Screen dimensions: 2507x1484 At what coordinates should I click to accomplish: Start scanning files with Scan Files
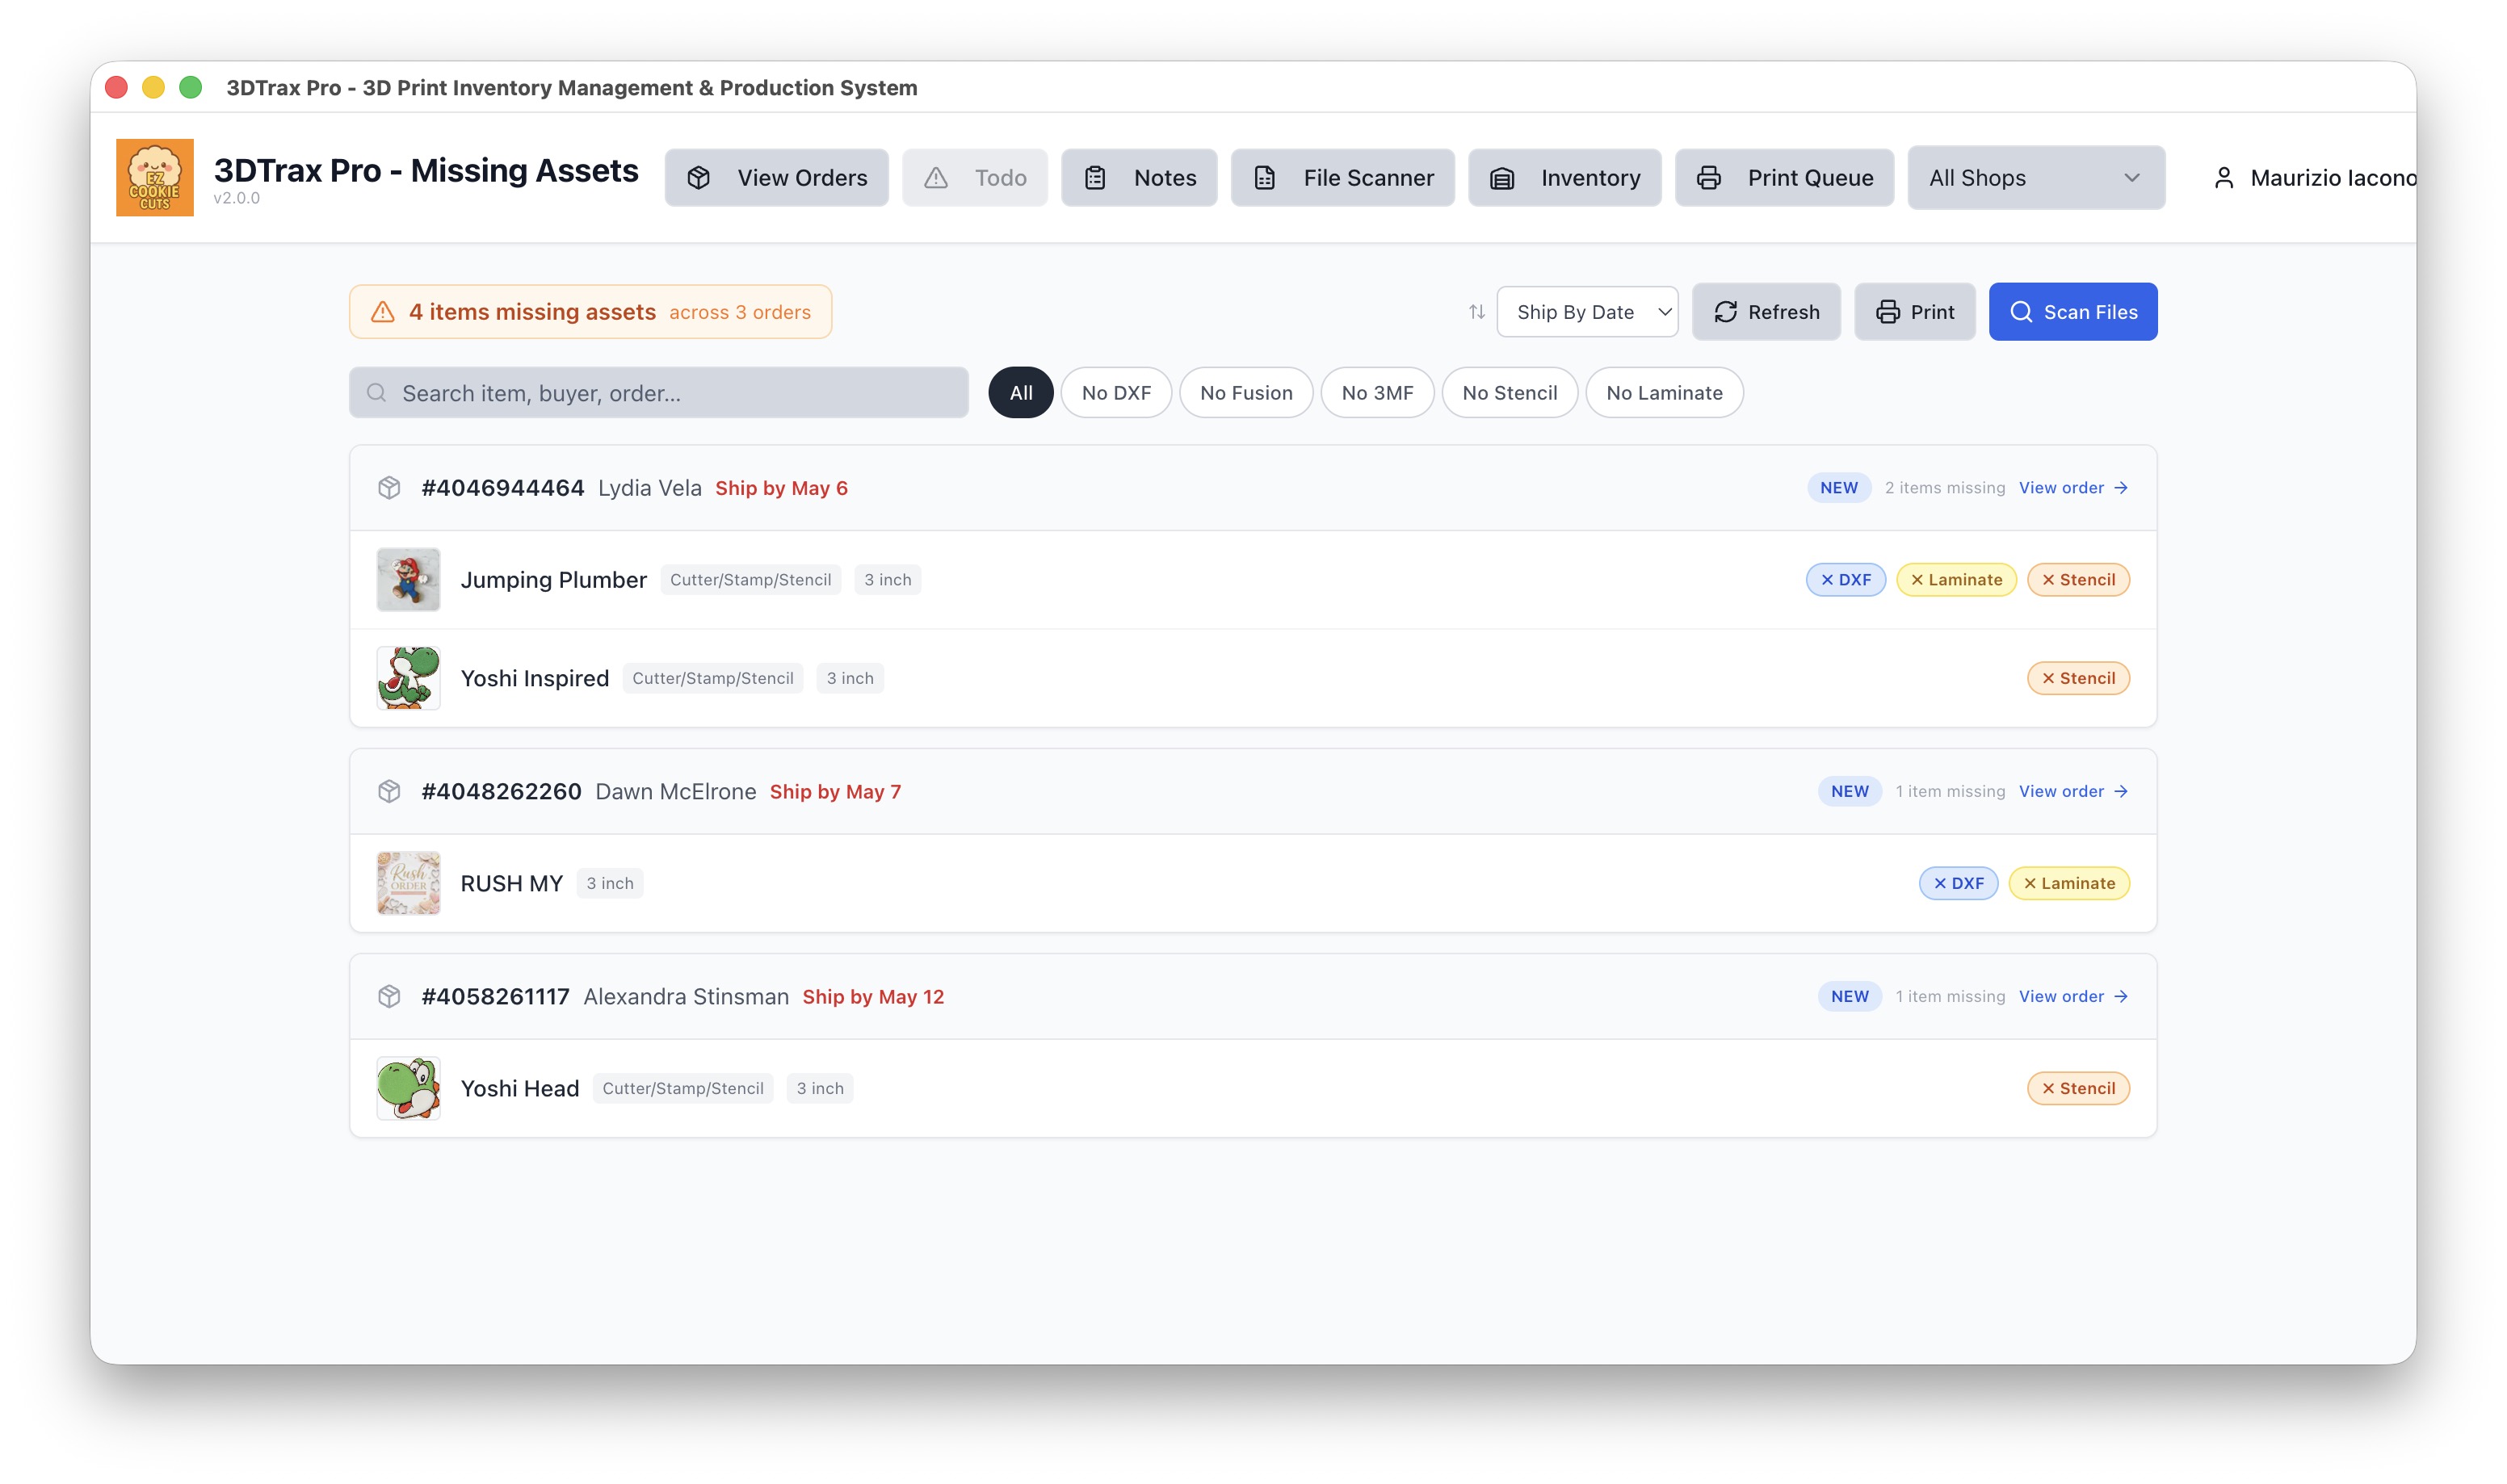tap(2072, 312)
